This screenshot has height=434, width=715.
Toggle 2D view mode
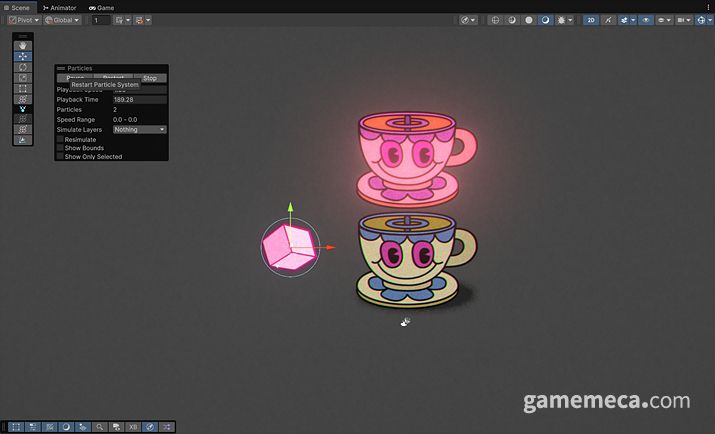pyautogui.click(x=591, y=20)
